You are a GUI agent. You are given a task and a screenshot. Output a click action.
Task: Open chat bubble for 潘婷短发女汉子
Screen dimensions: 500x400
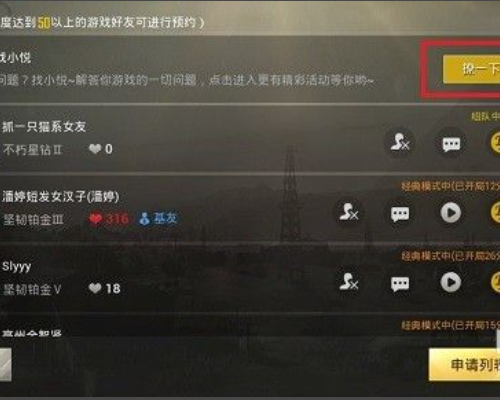click(x=400, y=214)
